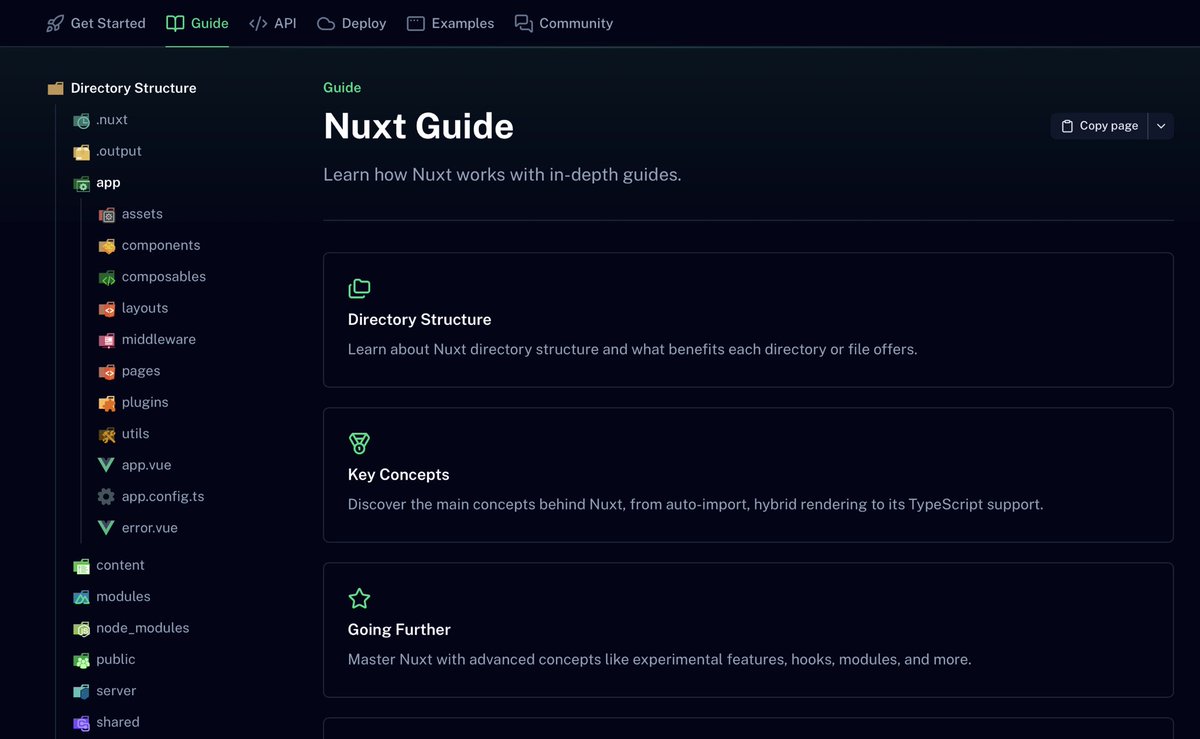
Task: Open the Copy page dropdown chevron
Action: pos(1161,126)
